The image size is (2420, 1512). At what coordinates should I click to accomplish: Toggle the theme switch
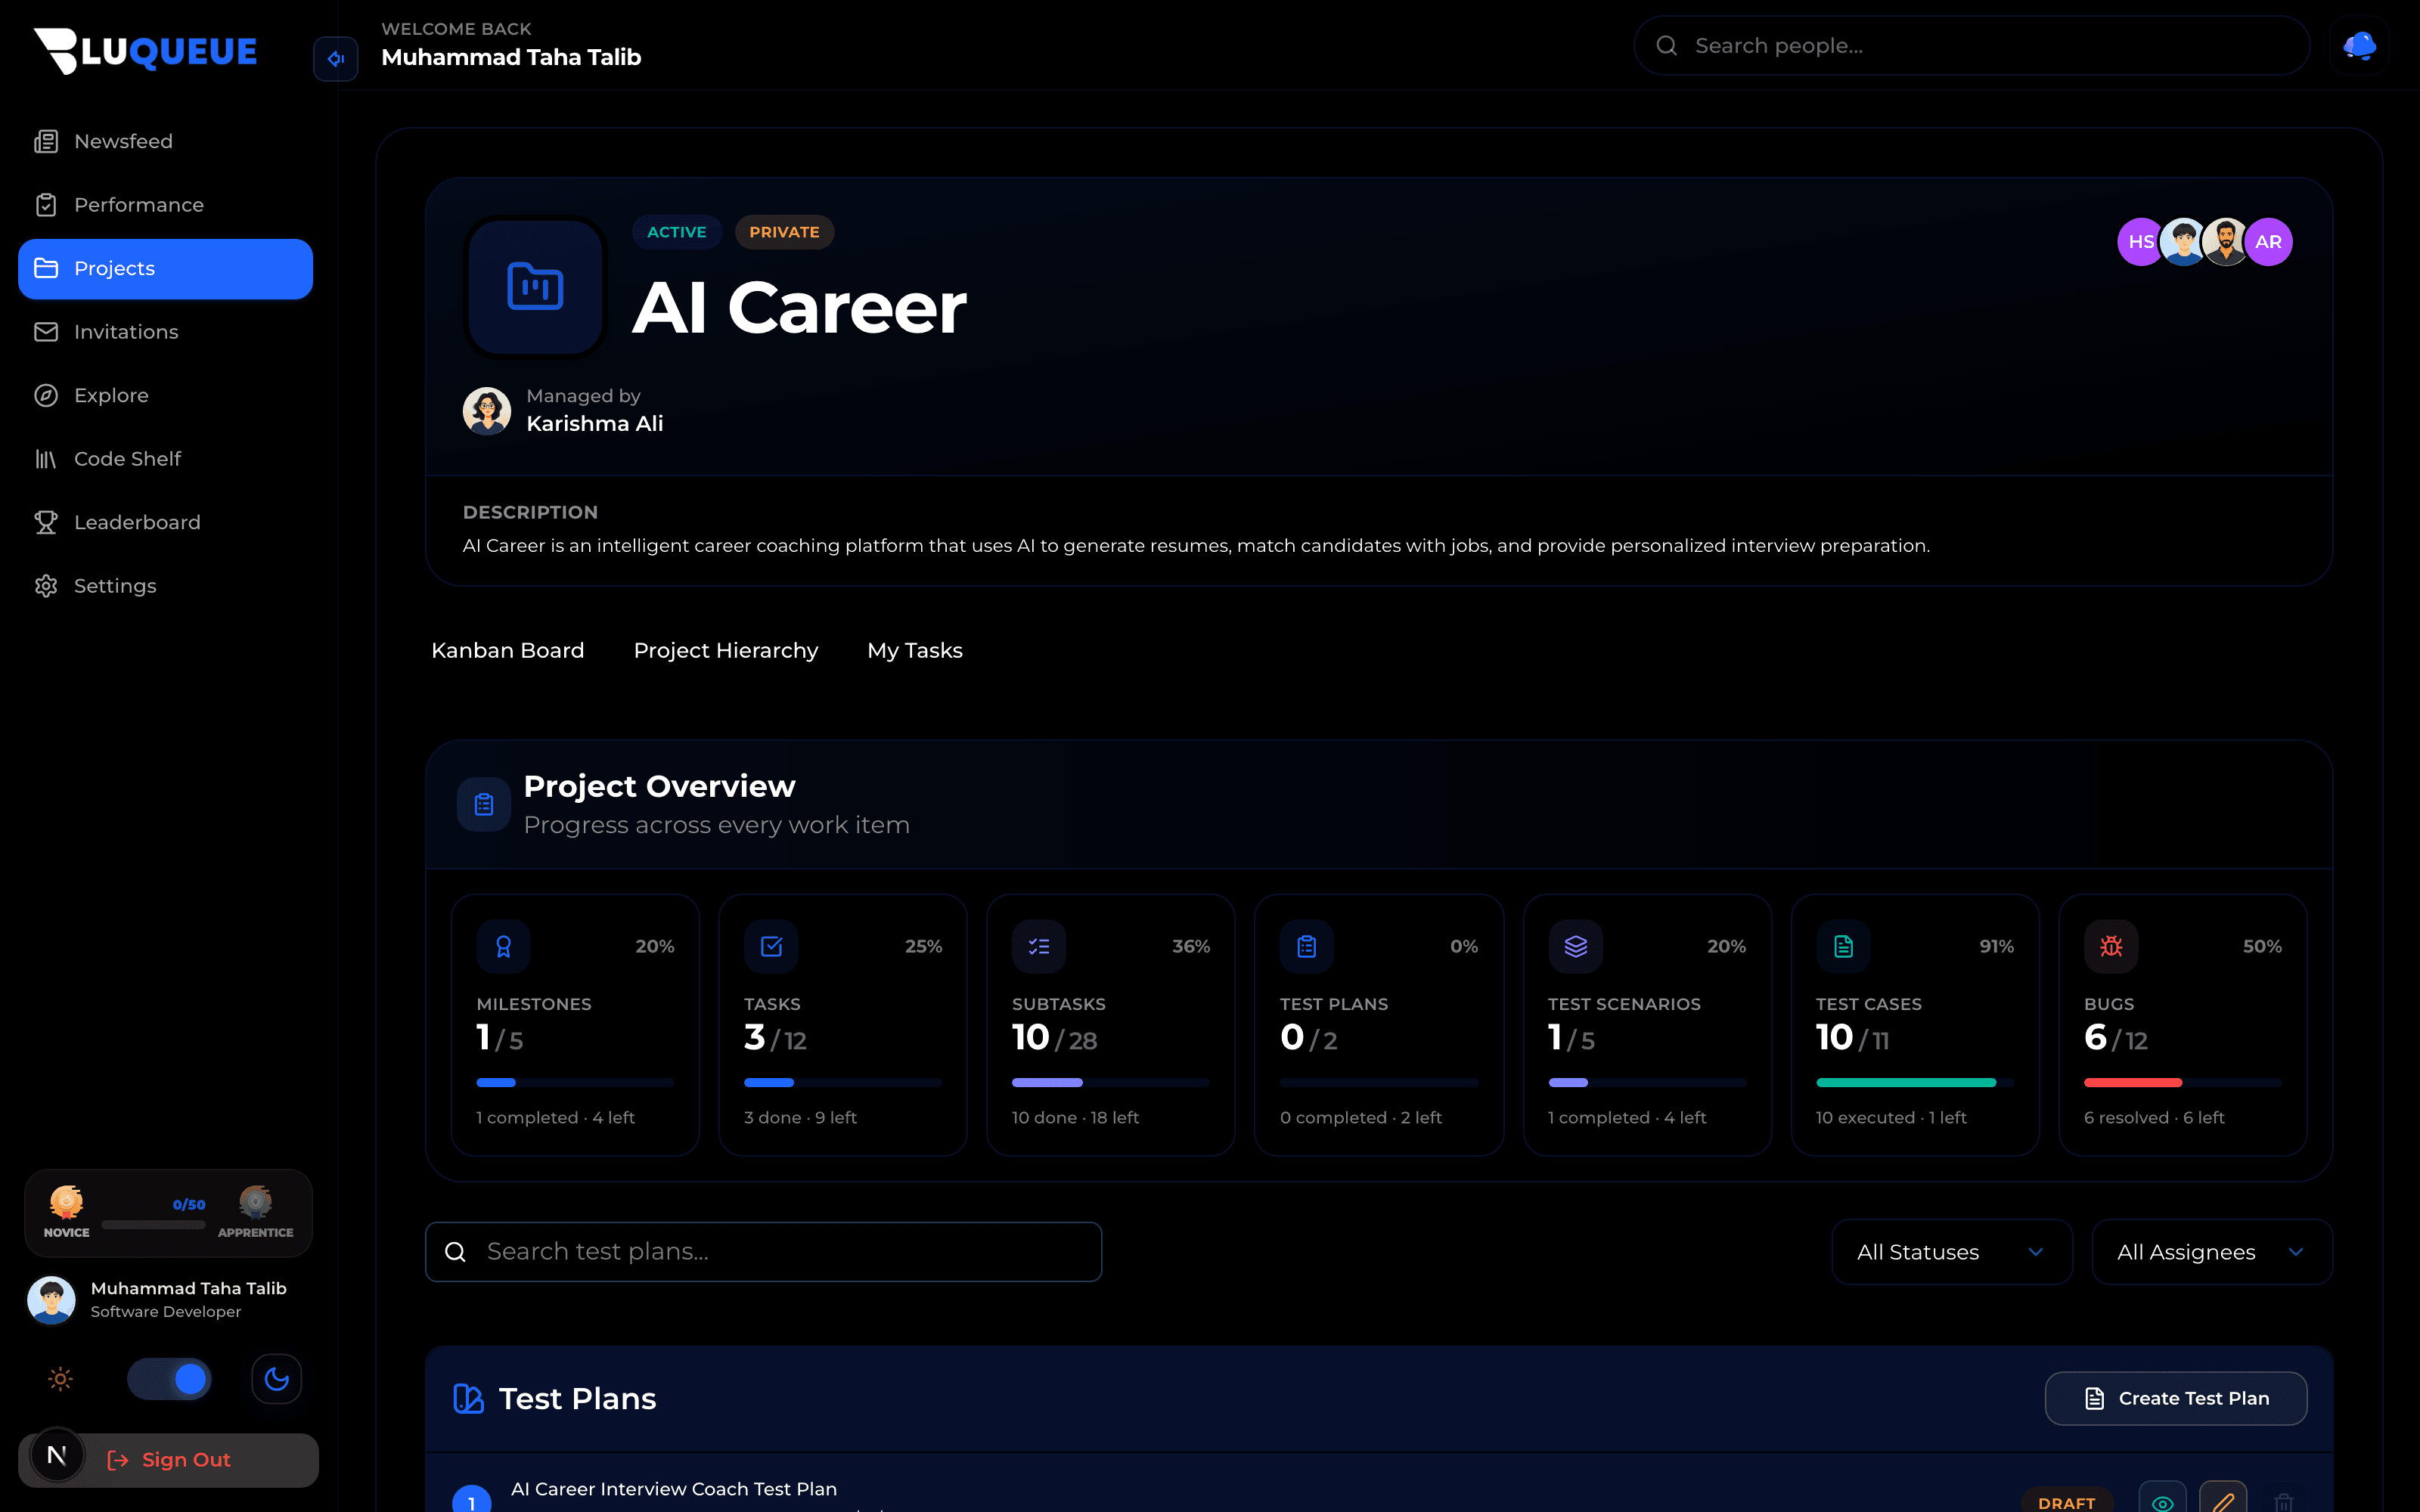[169, 1379]
